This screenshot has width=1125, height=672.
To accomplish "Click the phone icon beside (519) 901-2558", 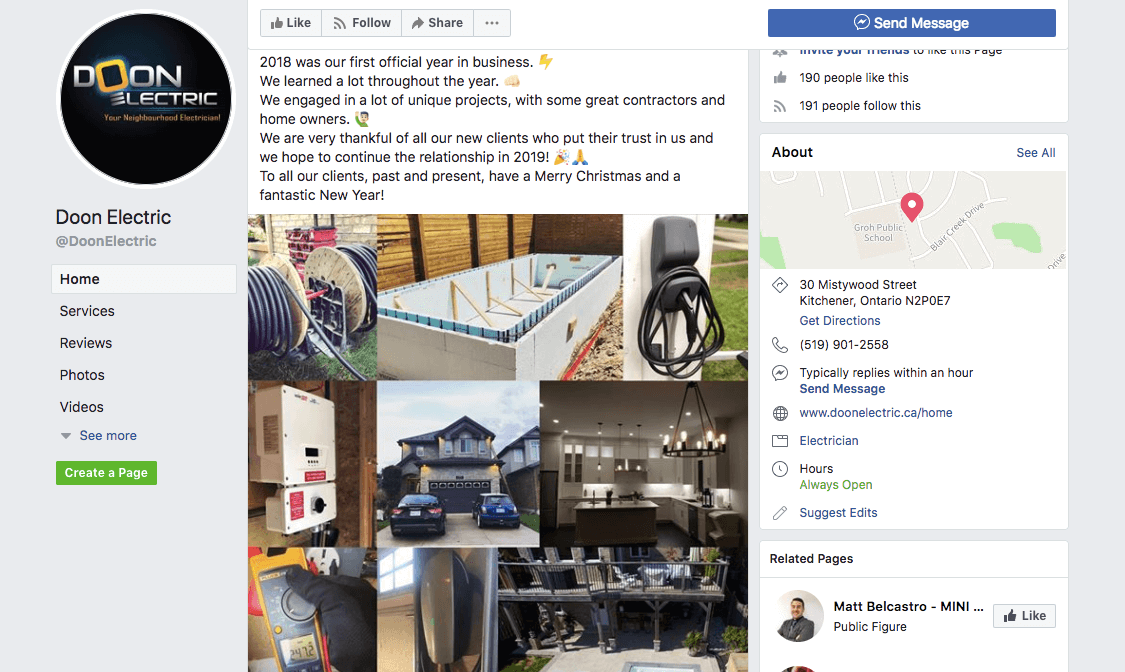I will point(780,345).
